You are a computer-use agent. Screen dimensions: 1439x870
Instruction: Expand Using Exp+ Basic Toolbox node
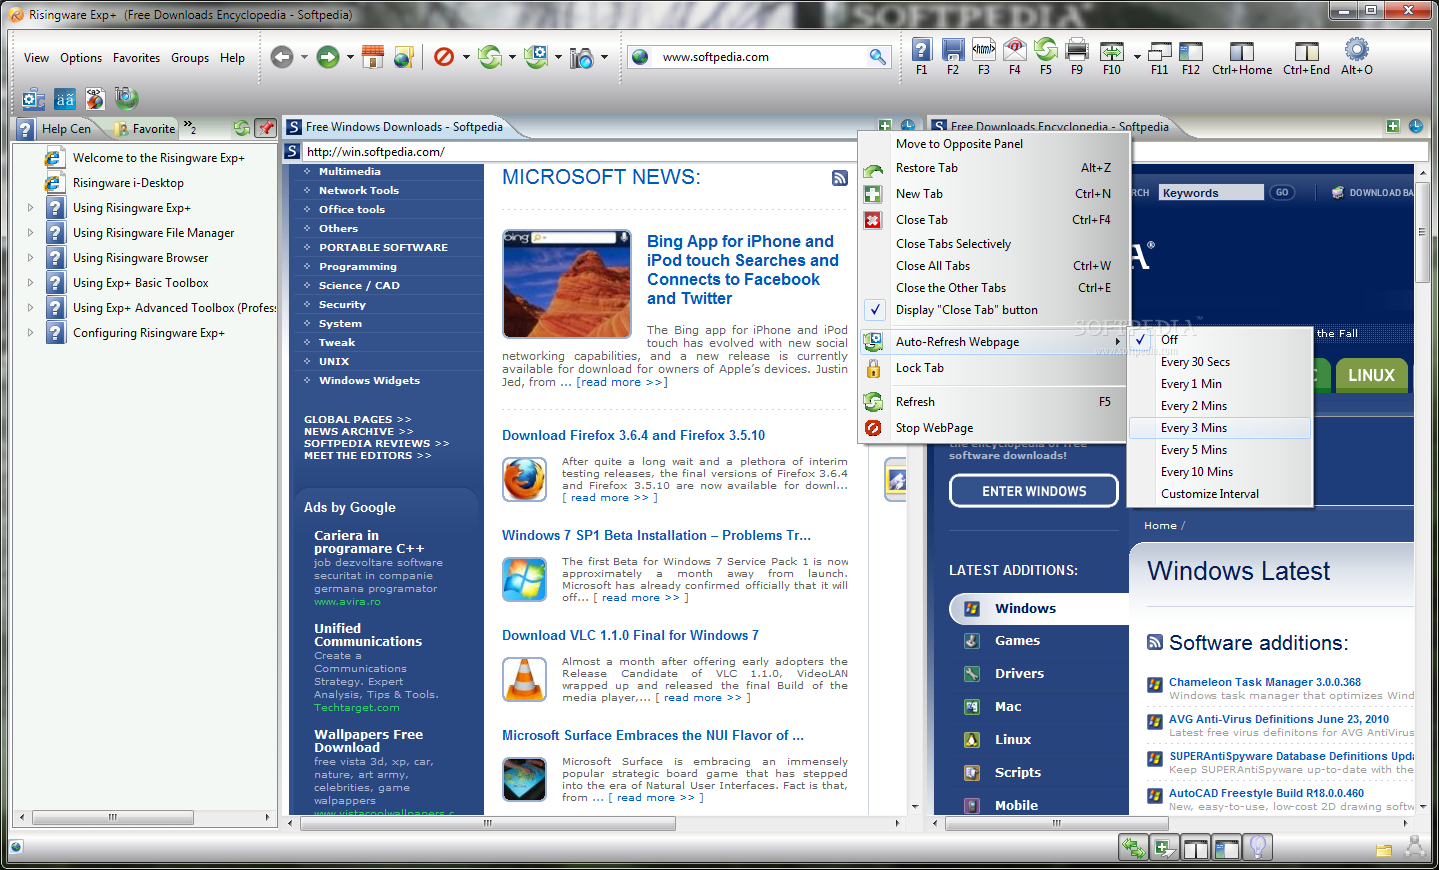(x=30, y=283)
